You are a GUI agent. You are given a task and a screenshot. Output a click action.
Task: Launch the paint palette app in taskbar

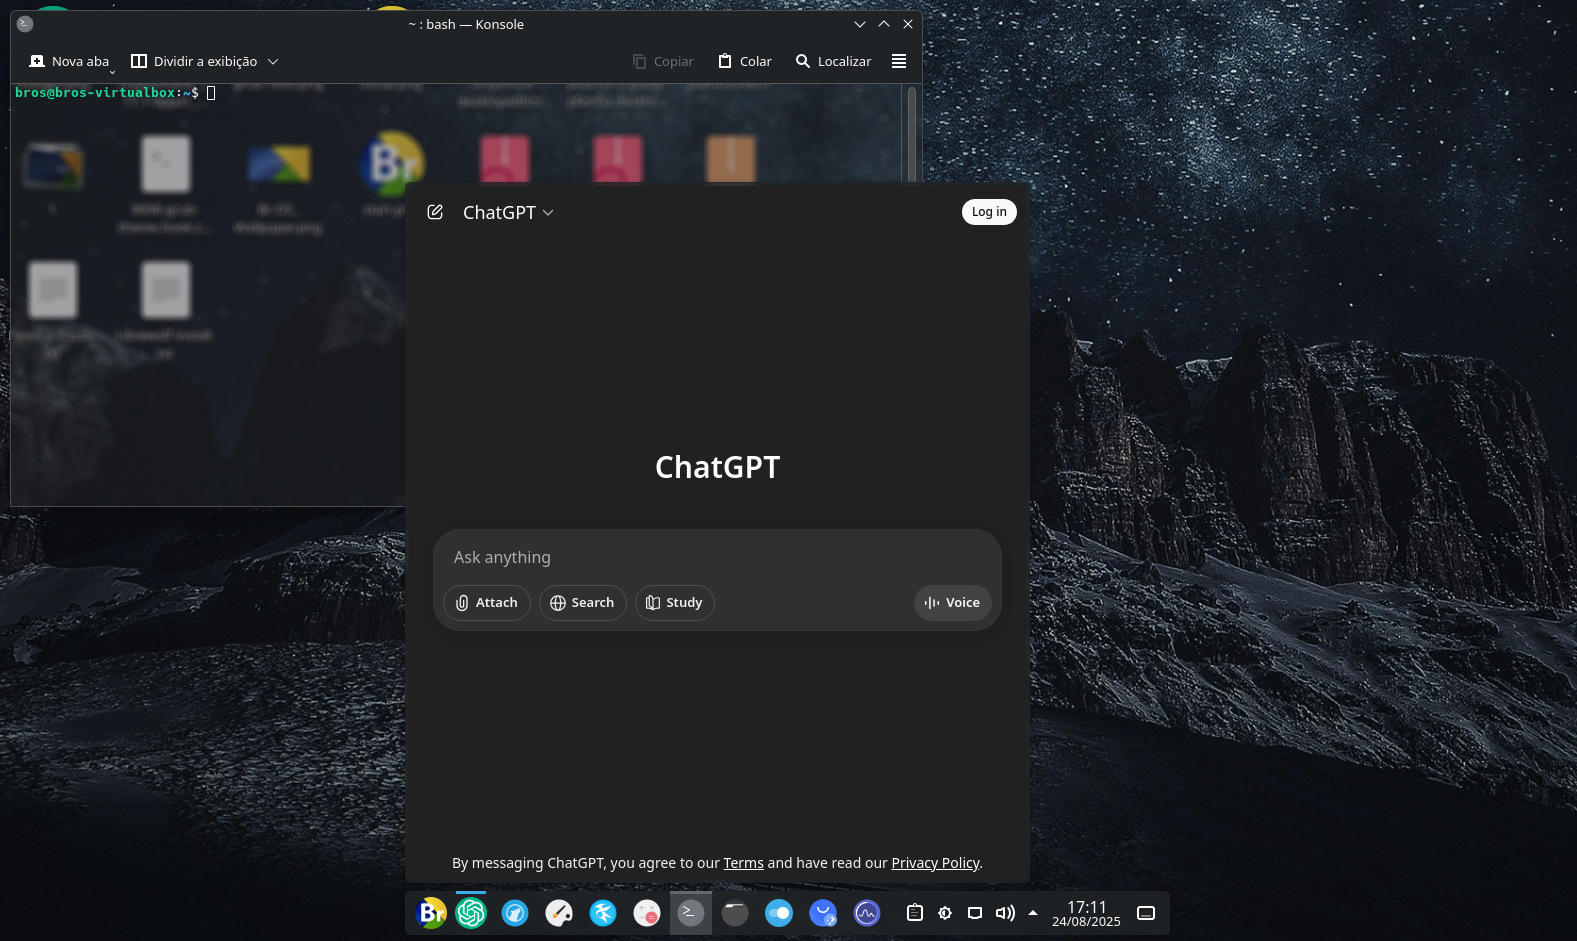tap(559, 913)
